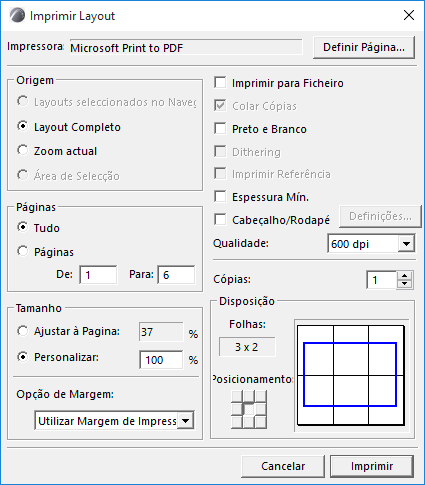Decrease Cópias with down arrow
The height and width of the screenshot is (485, 425).
click(x=405, y=284)
